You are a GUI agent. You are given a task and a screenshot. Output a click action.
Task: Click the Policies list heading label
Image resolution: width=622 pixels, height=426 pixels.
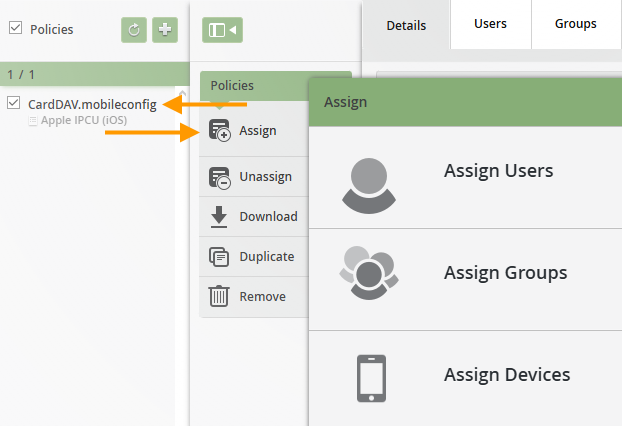click(x=52, y=29)
